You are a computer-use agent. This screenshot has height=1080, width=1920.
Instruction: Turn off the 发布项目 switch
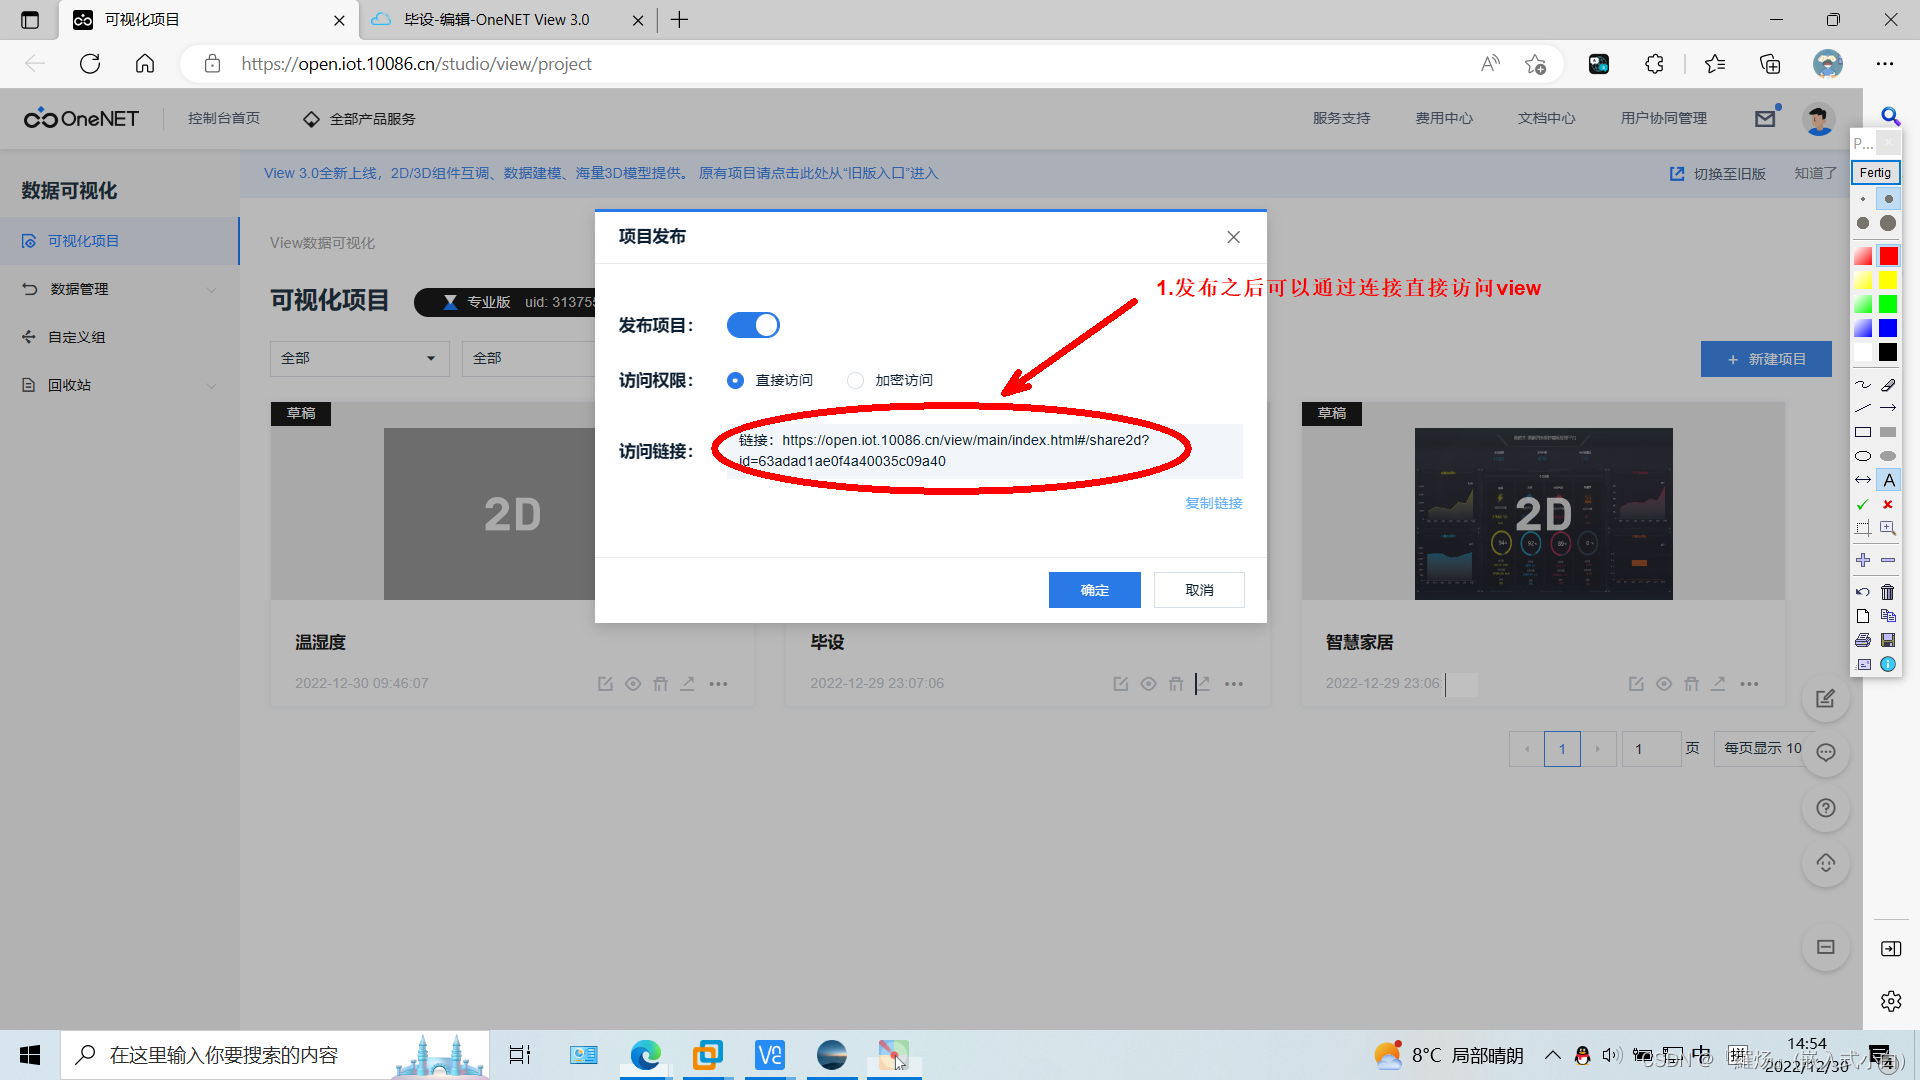click(752, 324)
